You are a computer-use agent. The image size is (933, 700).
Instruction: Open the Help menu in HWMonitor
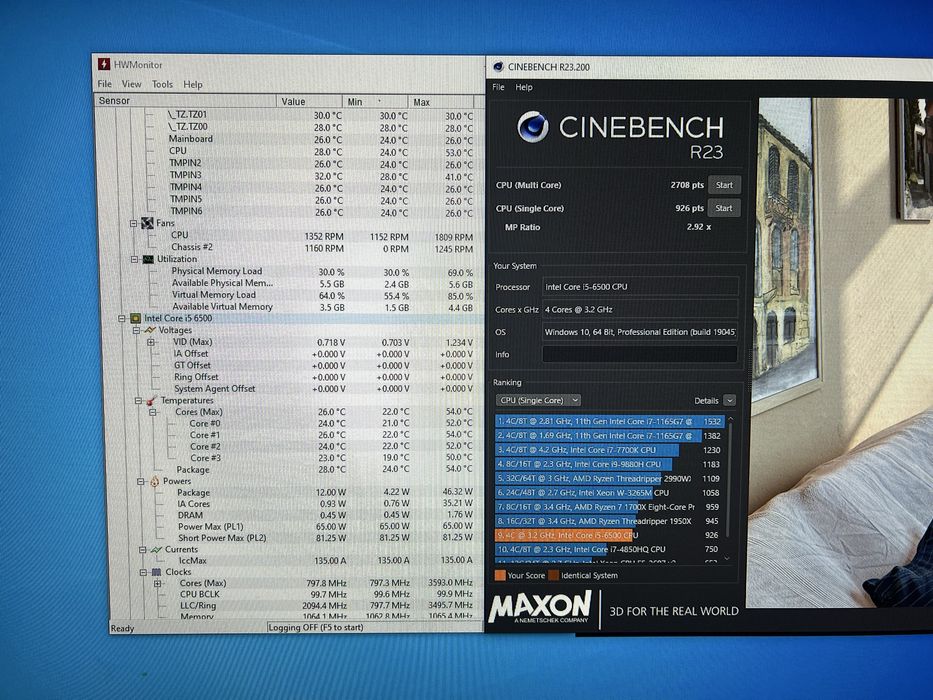tap(193, 85)
